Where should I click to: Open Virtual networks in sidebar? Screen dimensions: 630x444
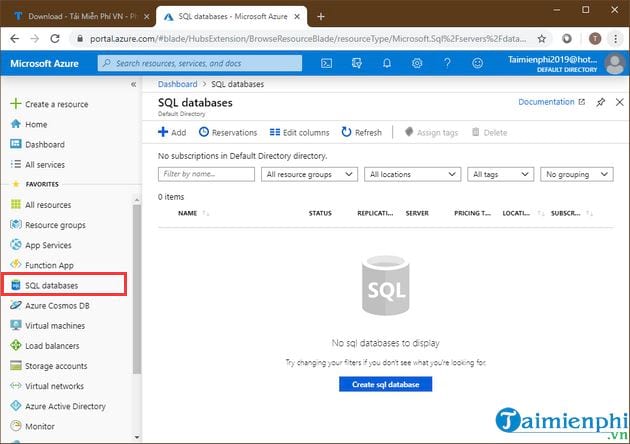tap(47, 386)
